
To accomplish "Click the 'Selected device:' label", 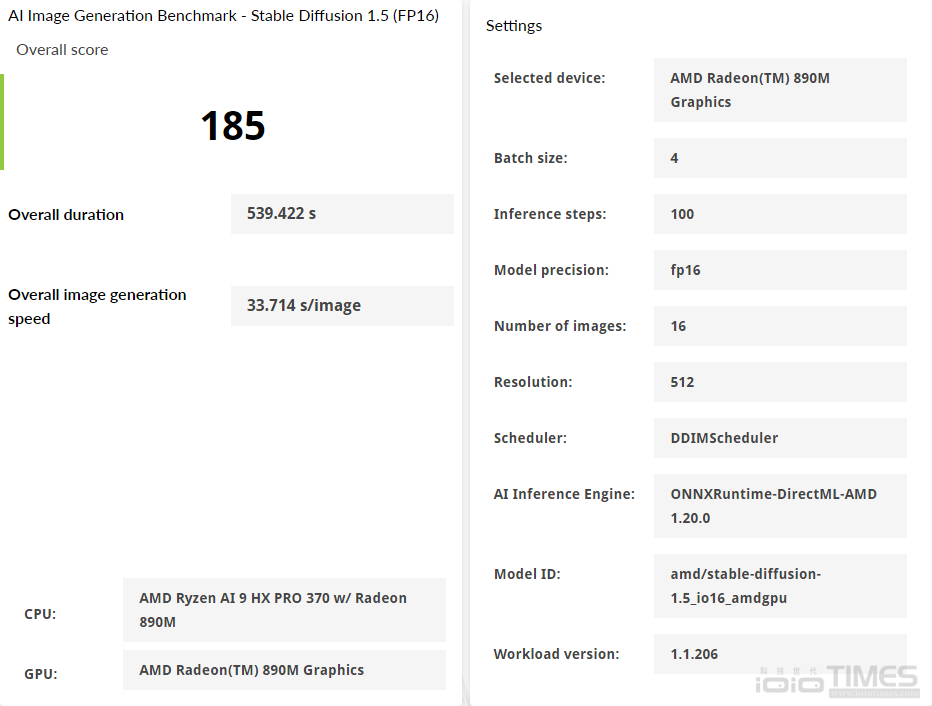I will [x=549, y=78].
